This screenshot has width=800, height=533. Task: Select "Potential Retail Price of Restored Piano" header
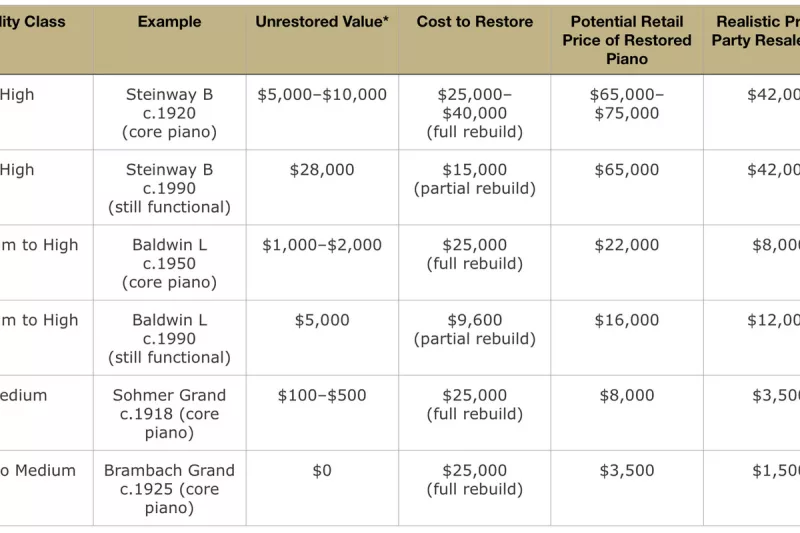[627, 40]
